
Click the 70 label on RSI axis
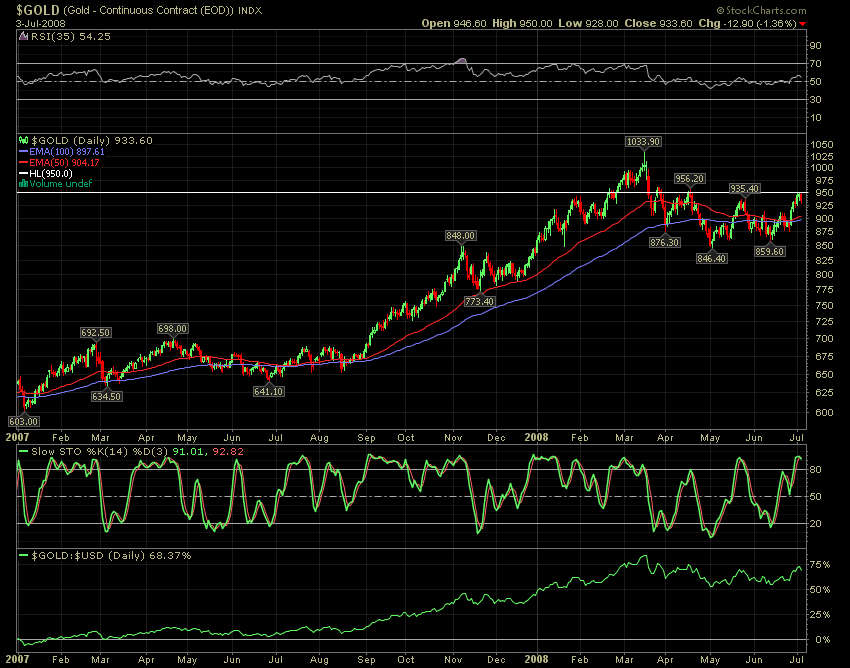(816, 64)
